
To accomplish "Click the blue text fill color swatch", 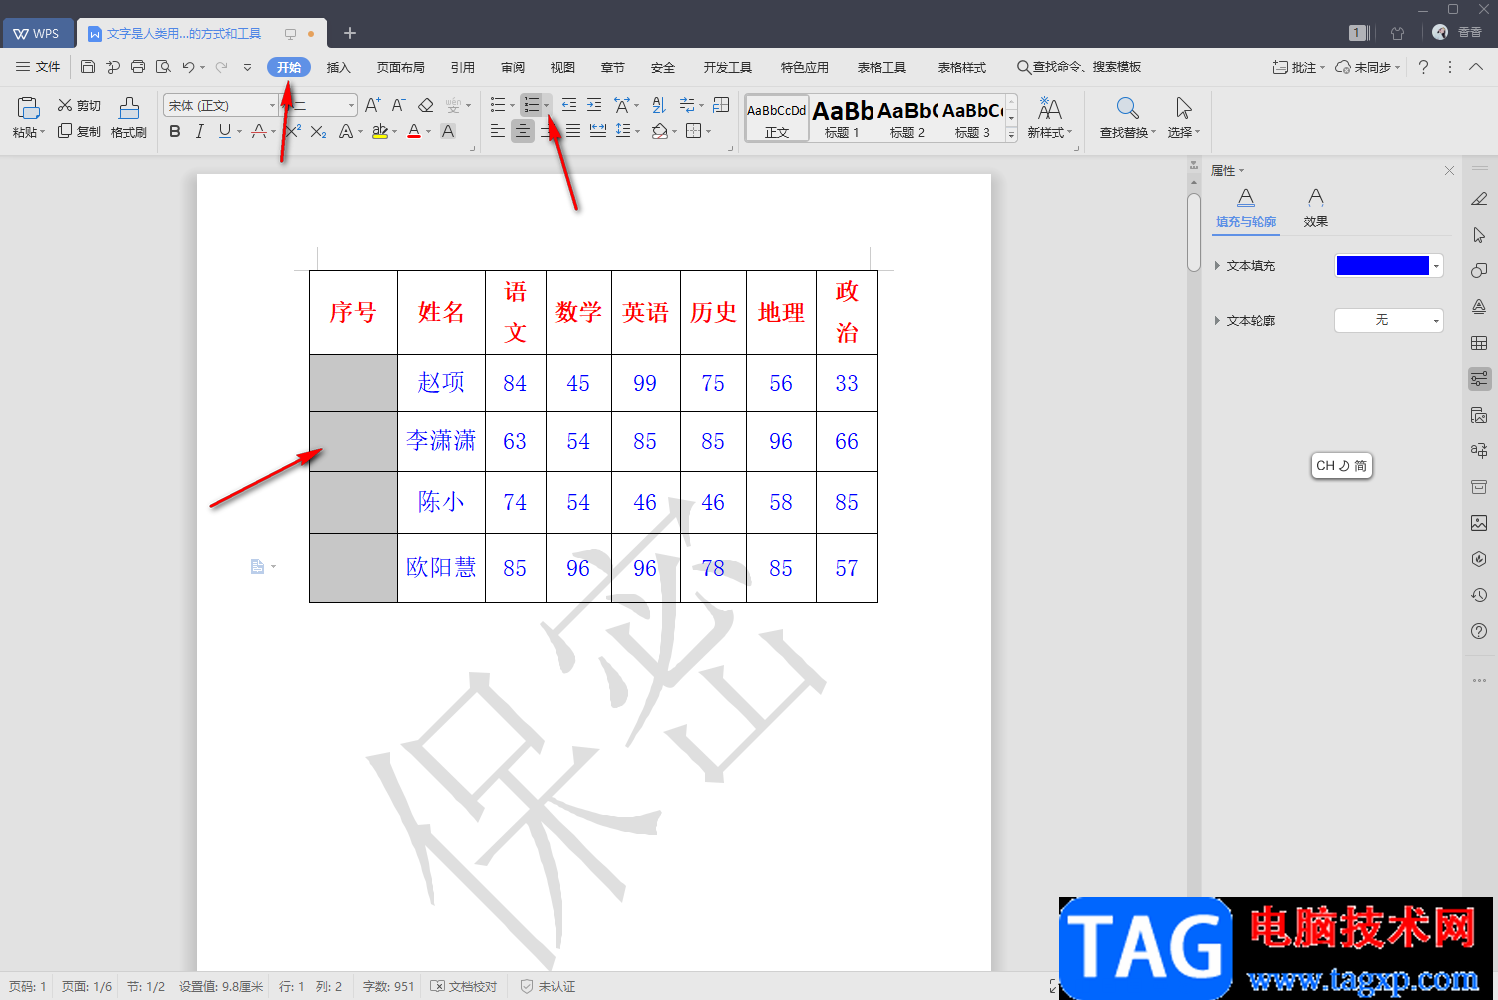I will coord(1383,265).
